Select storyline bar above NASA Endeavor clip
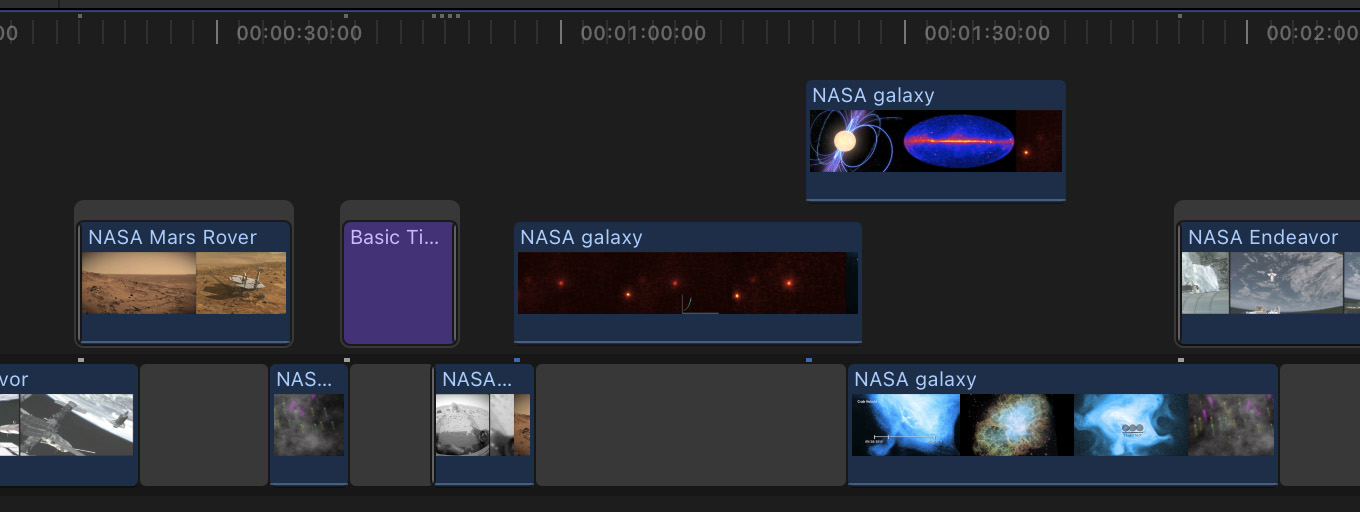The width and height of the screenshot is (1360, 512). tap(1267, 210)
